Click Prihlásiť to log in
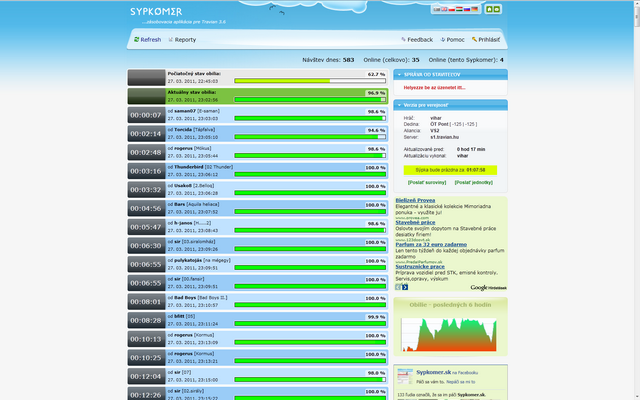 [486, 40]
